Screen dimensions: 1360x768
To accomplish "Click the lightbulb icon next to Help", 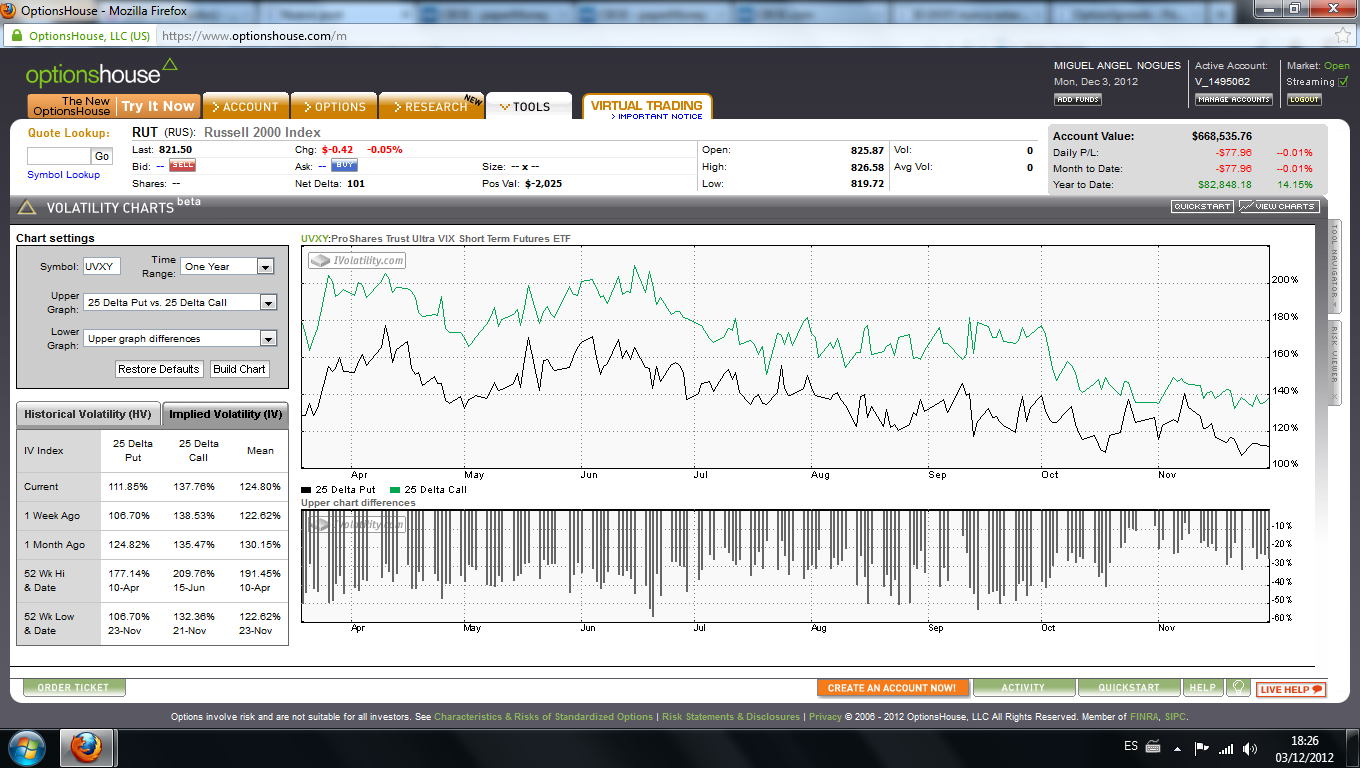I will click(1238, 688).
